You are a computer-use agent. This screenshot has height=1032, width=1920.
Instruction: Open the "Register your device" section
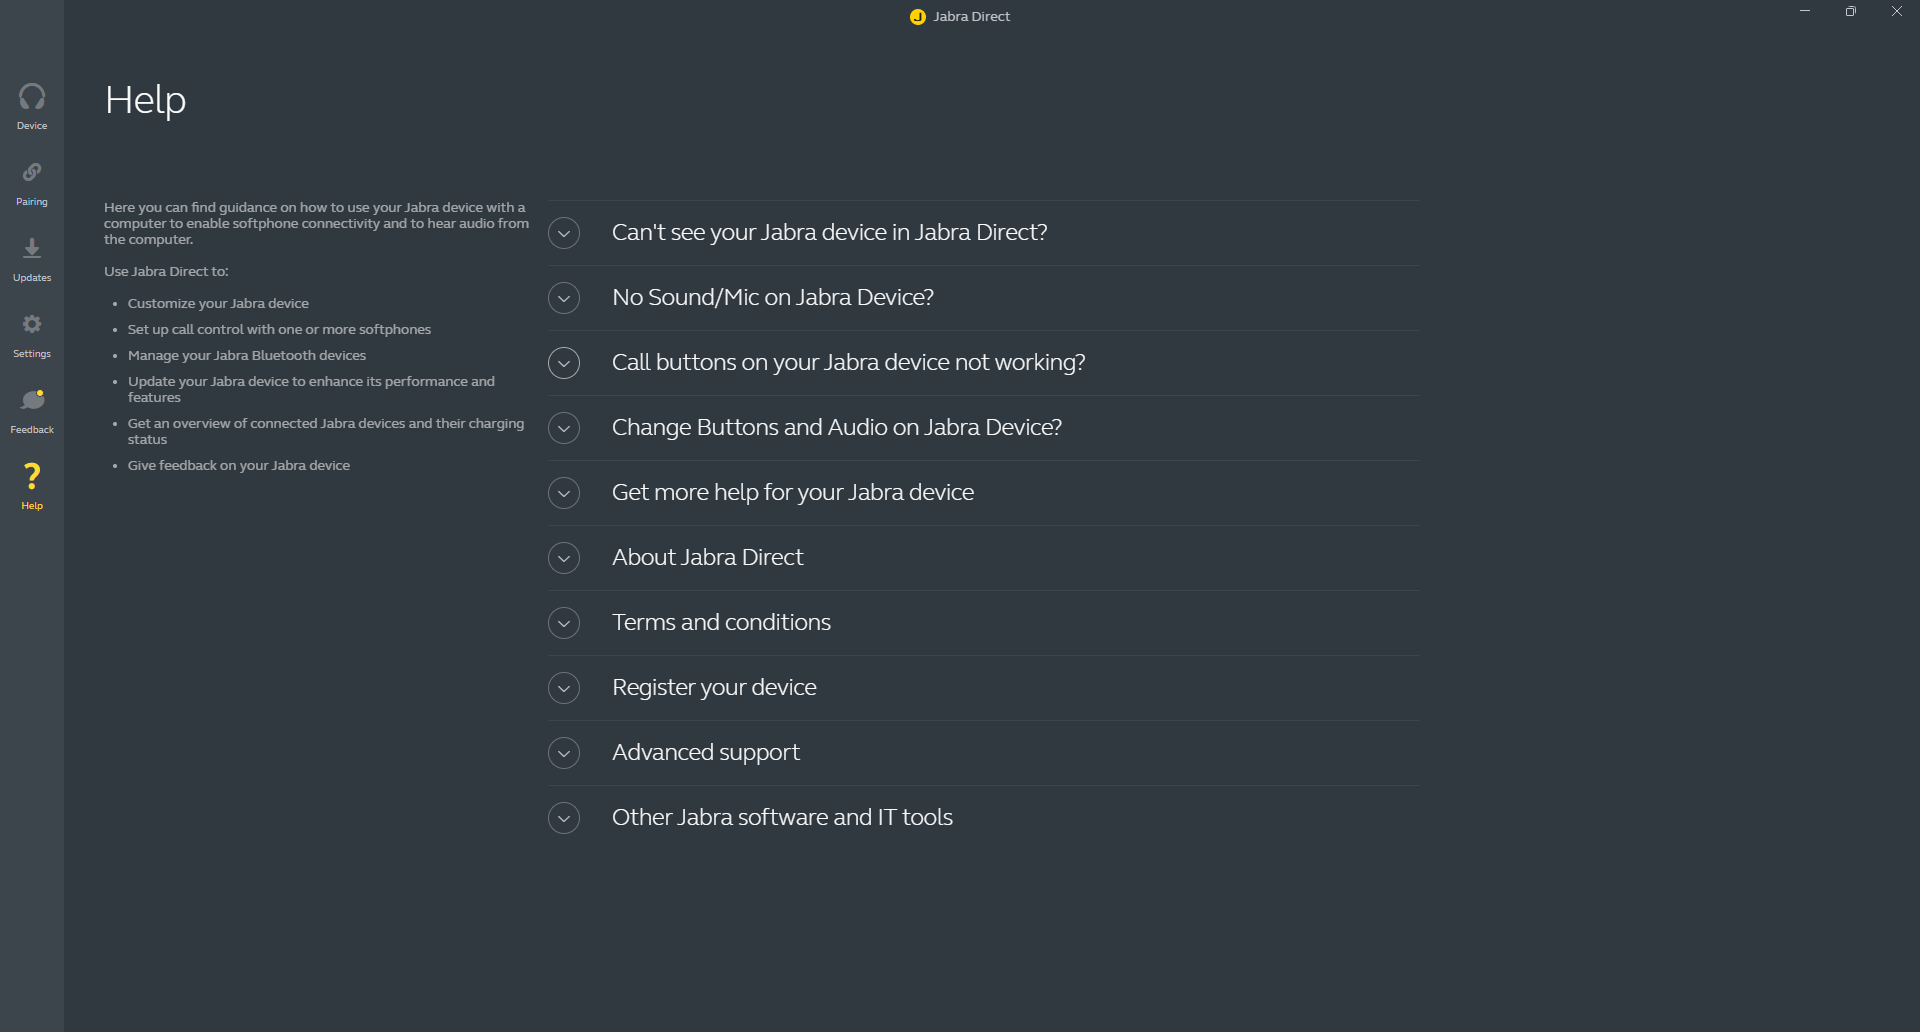(714, 687)
